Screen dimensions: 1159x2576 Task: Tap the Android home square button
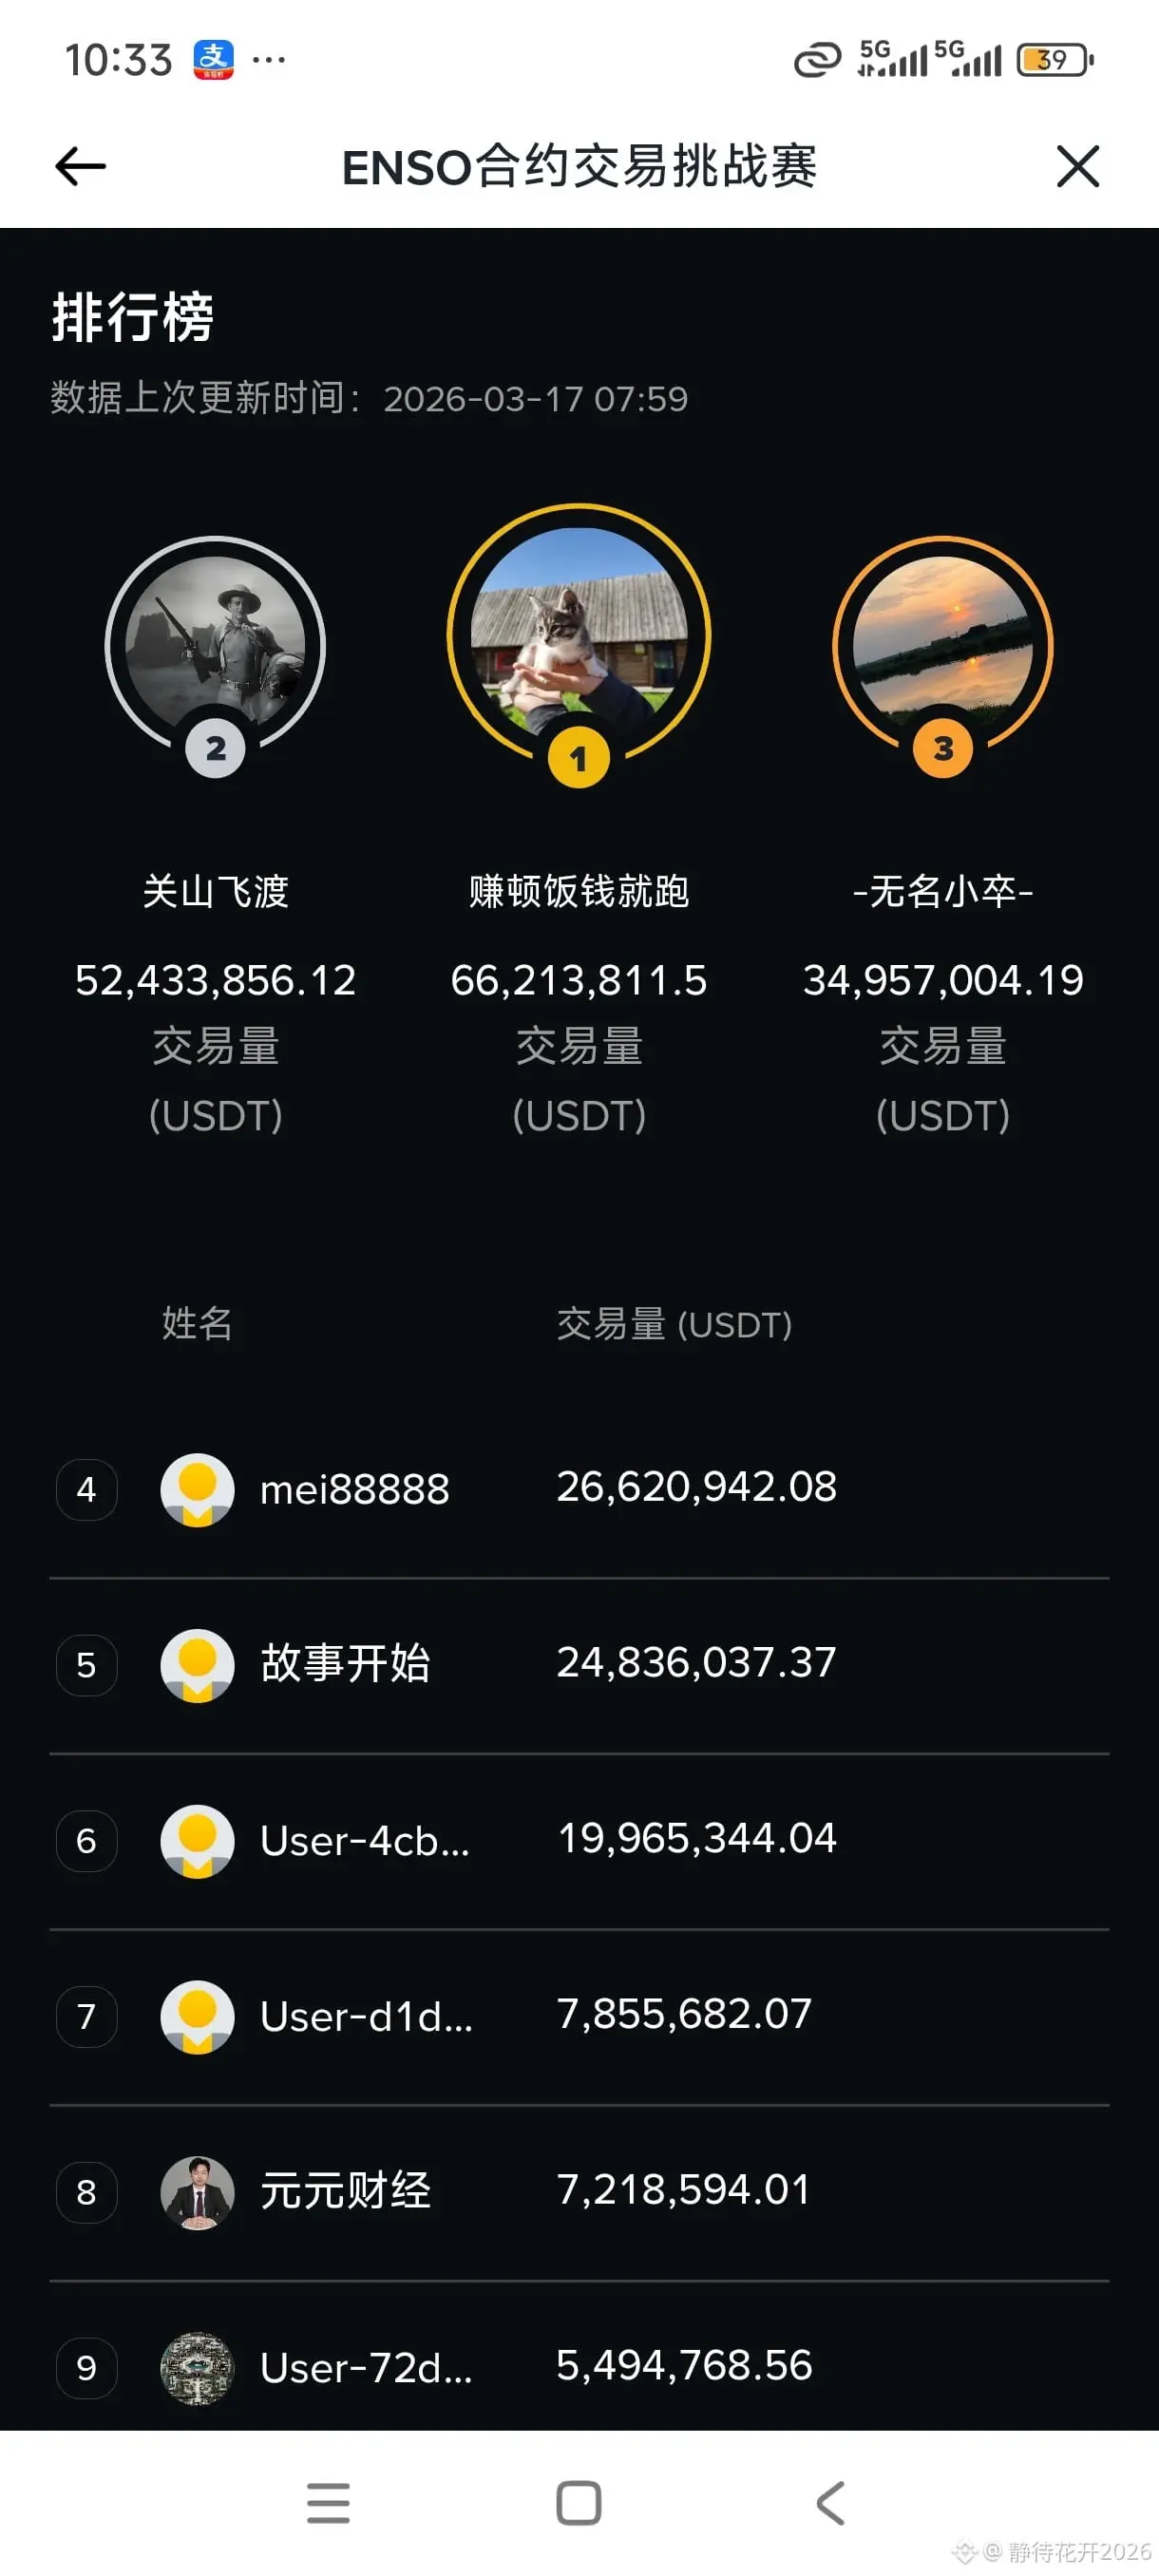pyautogui.click(x=579, y=2503)
